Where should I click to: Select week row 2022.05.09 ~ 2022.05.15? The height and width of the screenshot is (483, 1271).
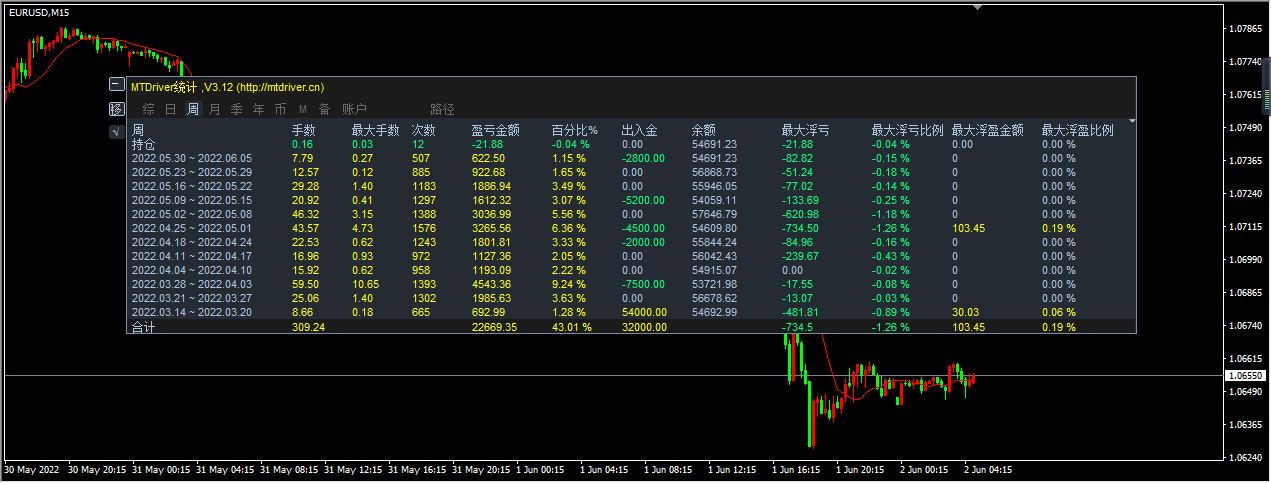tap(192, 200)
